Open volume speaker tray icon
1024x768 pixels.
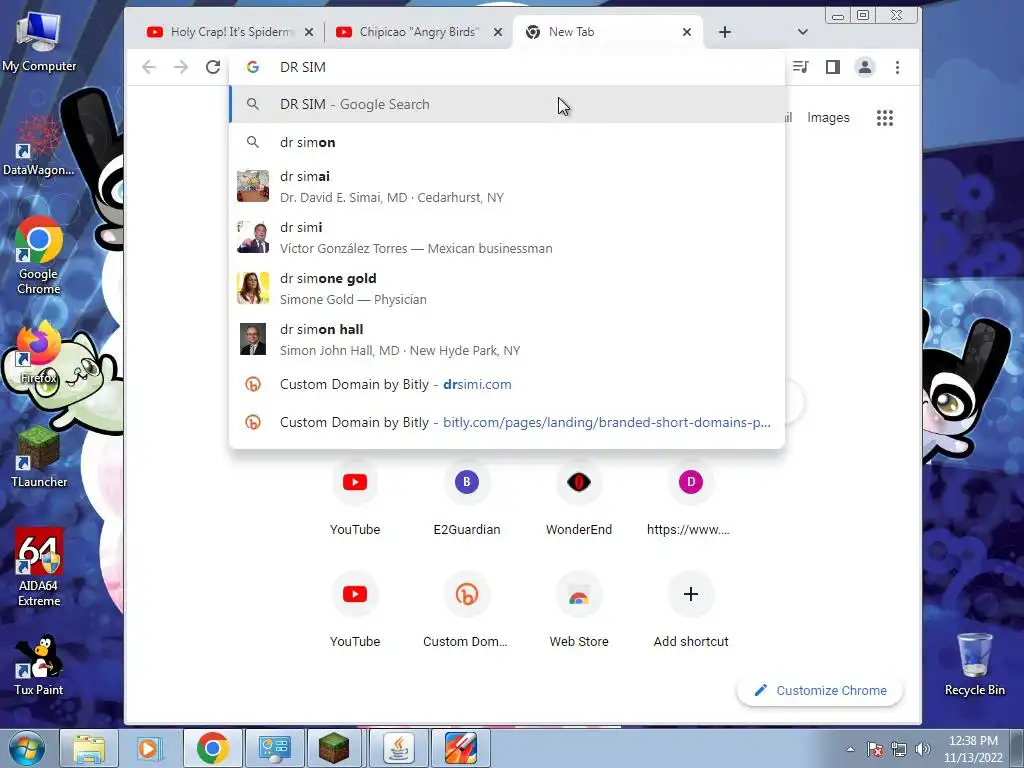point(923,749)
